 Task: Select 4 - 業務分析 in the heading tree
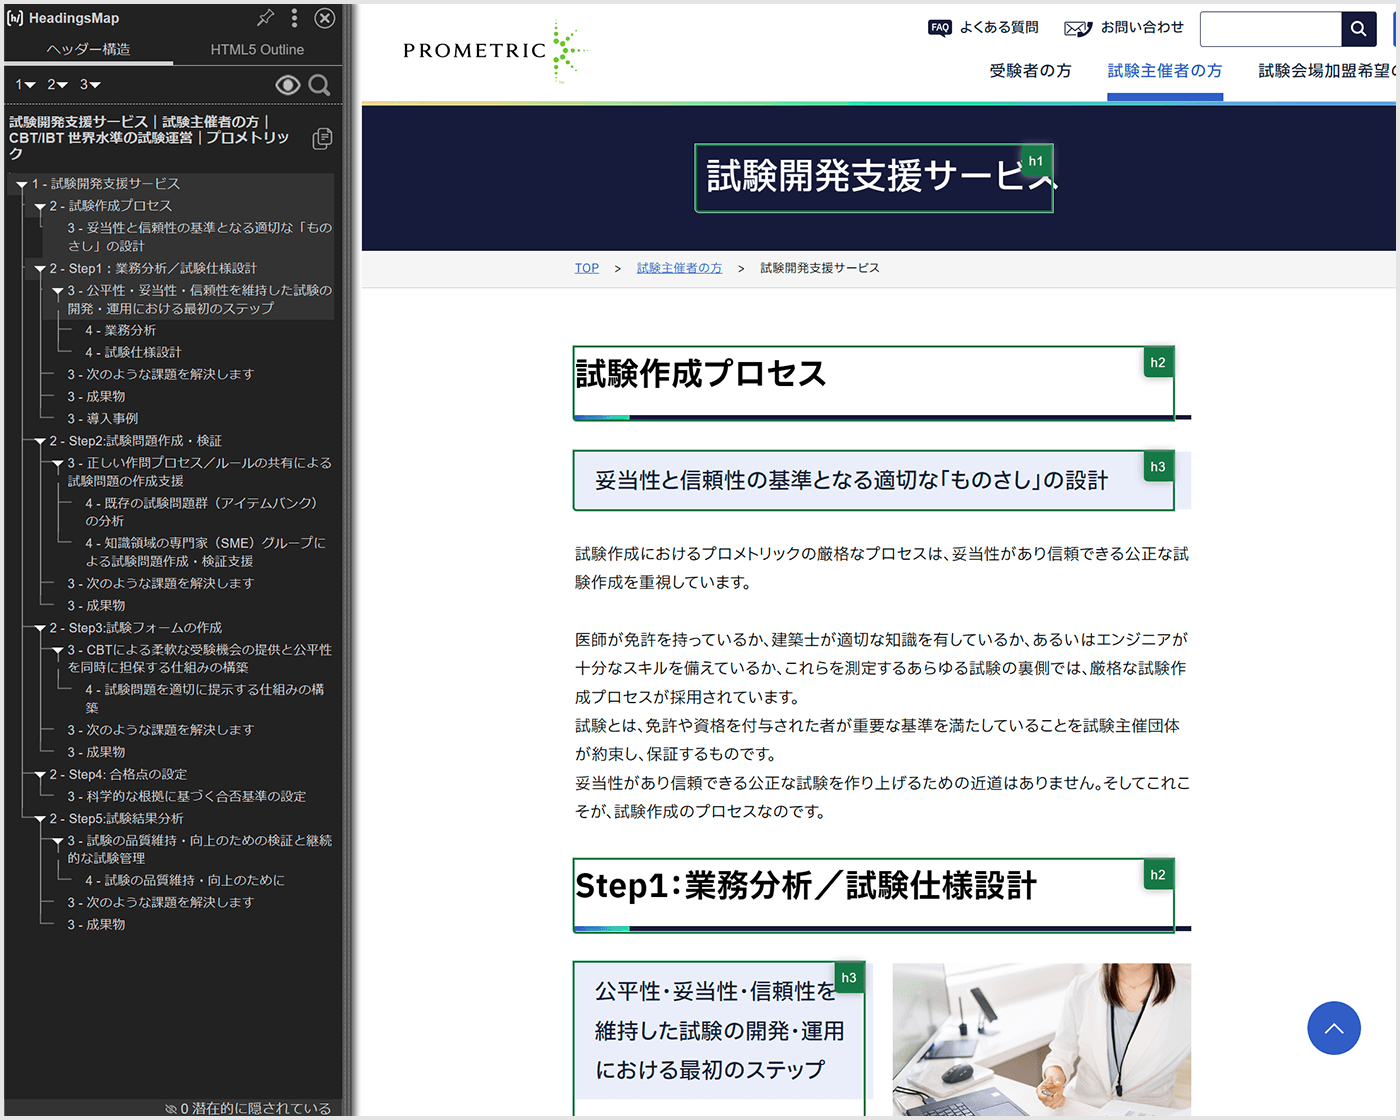click(120, 330)
